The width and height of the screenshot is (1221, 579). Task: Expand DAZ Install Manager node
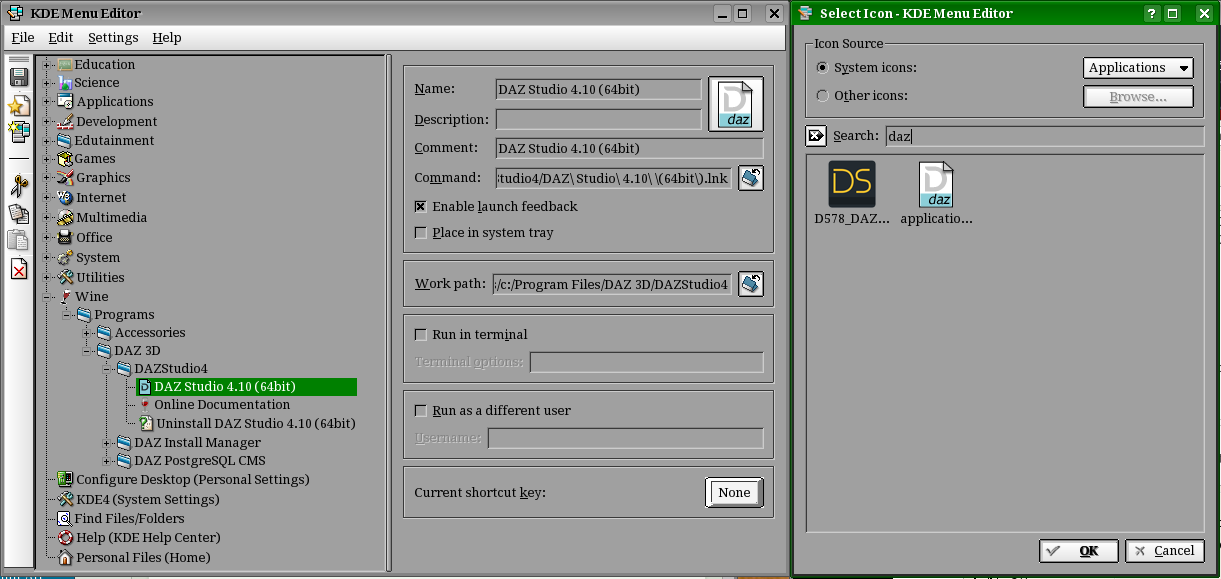pos(107,443)
